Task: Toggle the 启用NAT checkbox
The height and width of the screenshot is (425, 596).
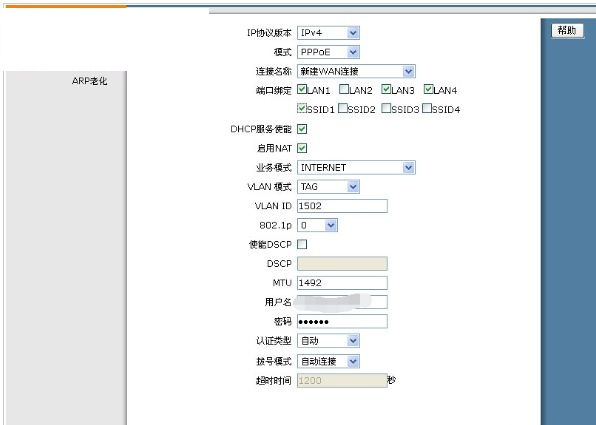Action: point(302,148)
